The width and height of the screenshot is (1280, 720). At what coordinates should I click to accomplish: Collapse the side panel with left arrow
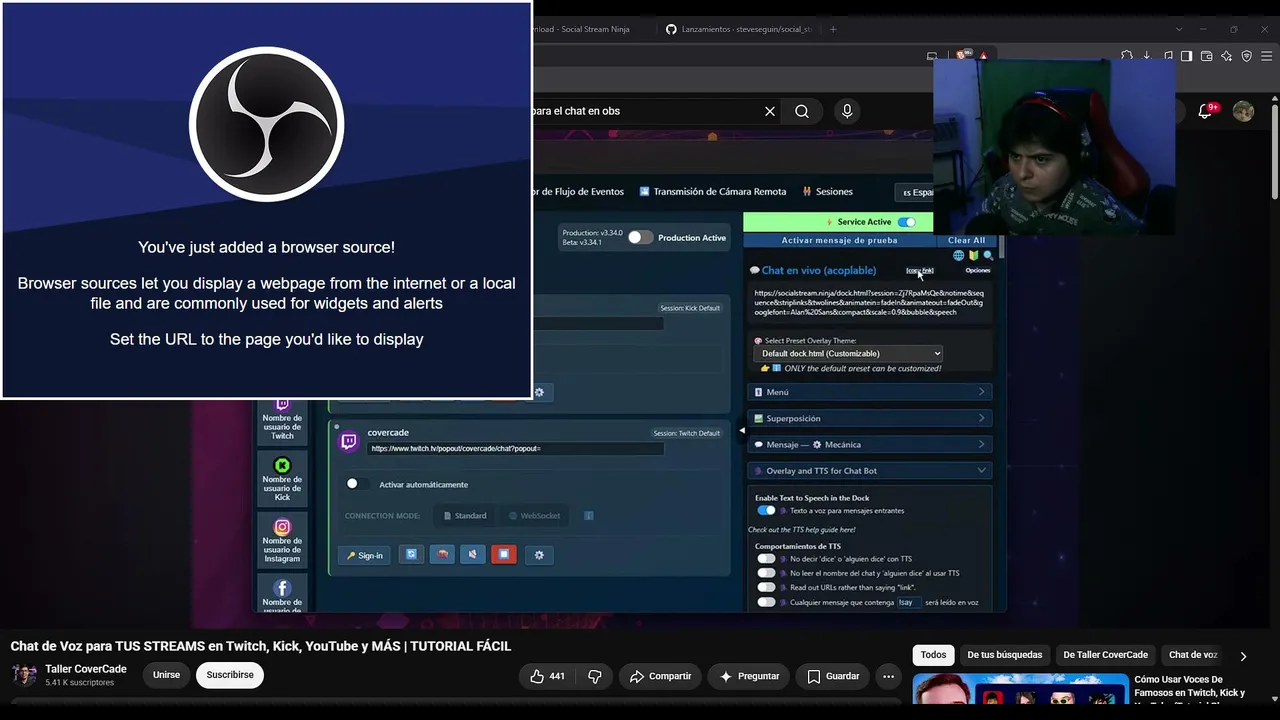(742, 430)
